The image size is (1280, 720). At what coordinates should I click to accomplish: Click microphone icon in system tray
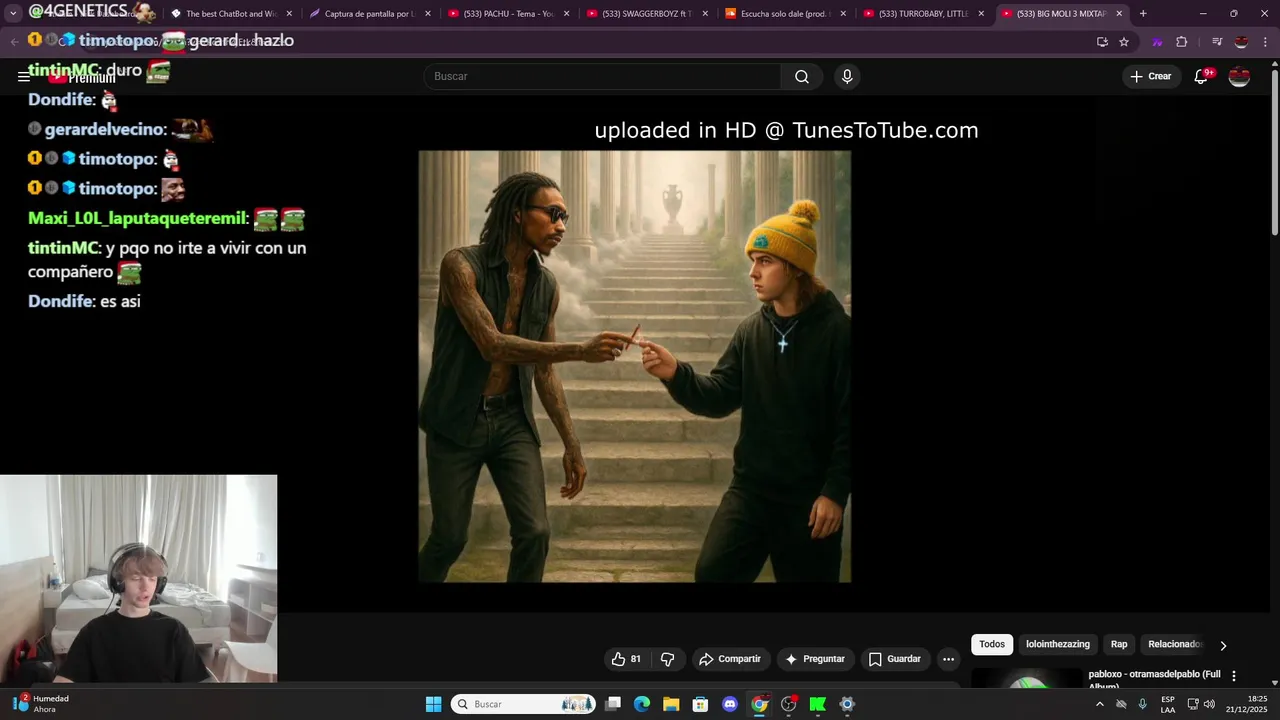click(x=1142, y=704)
